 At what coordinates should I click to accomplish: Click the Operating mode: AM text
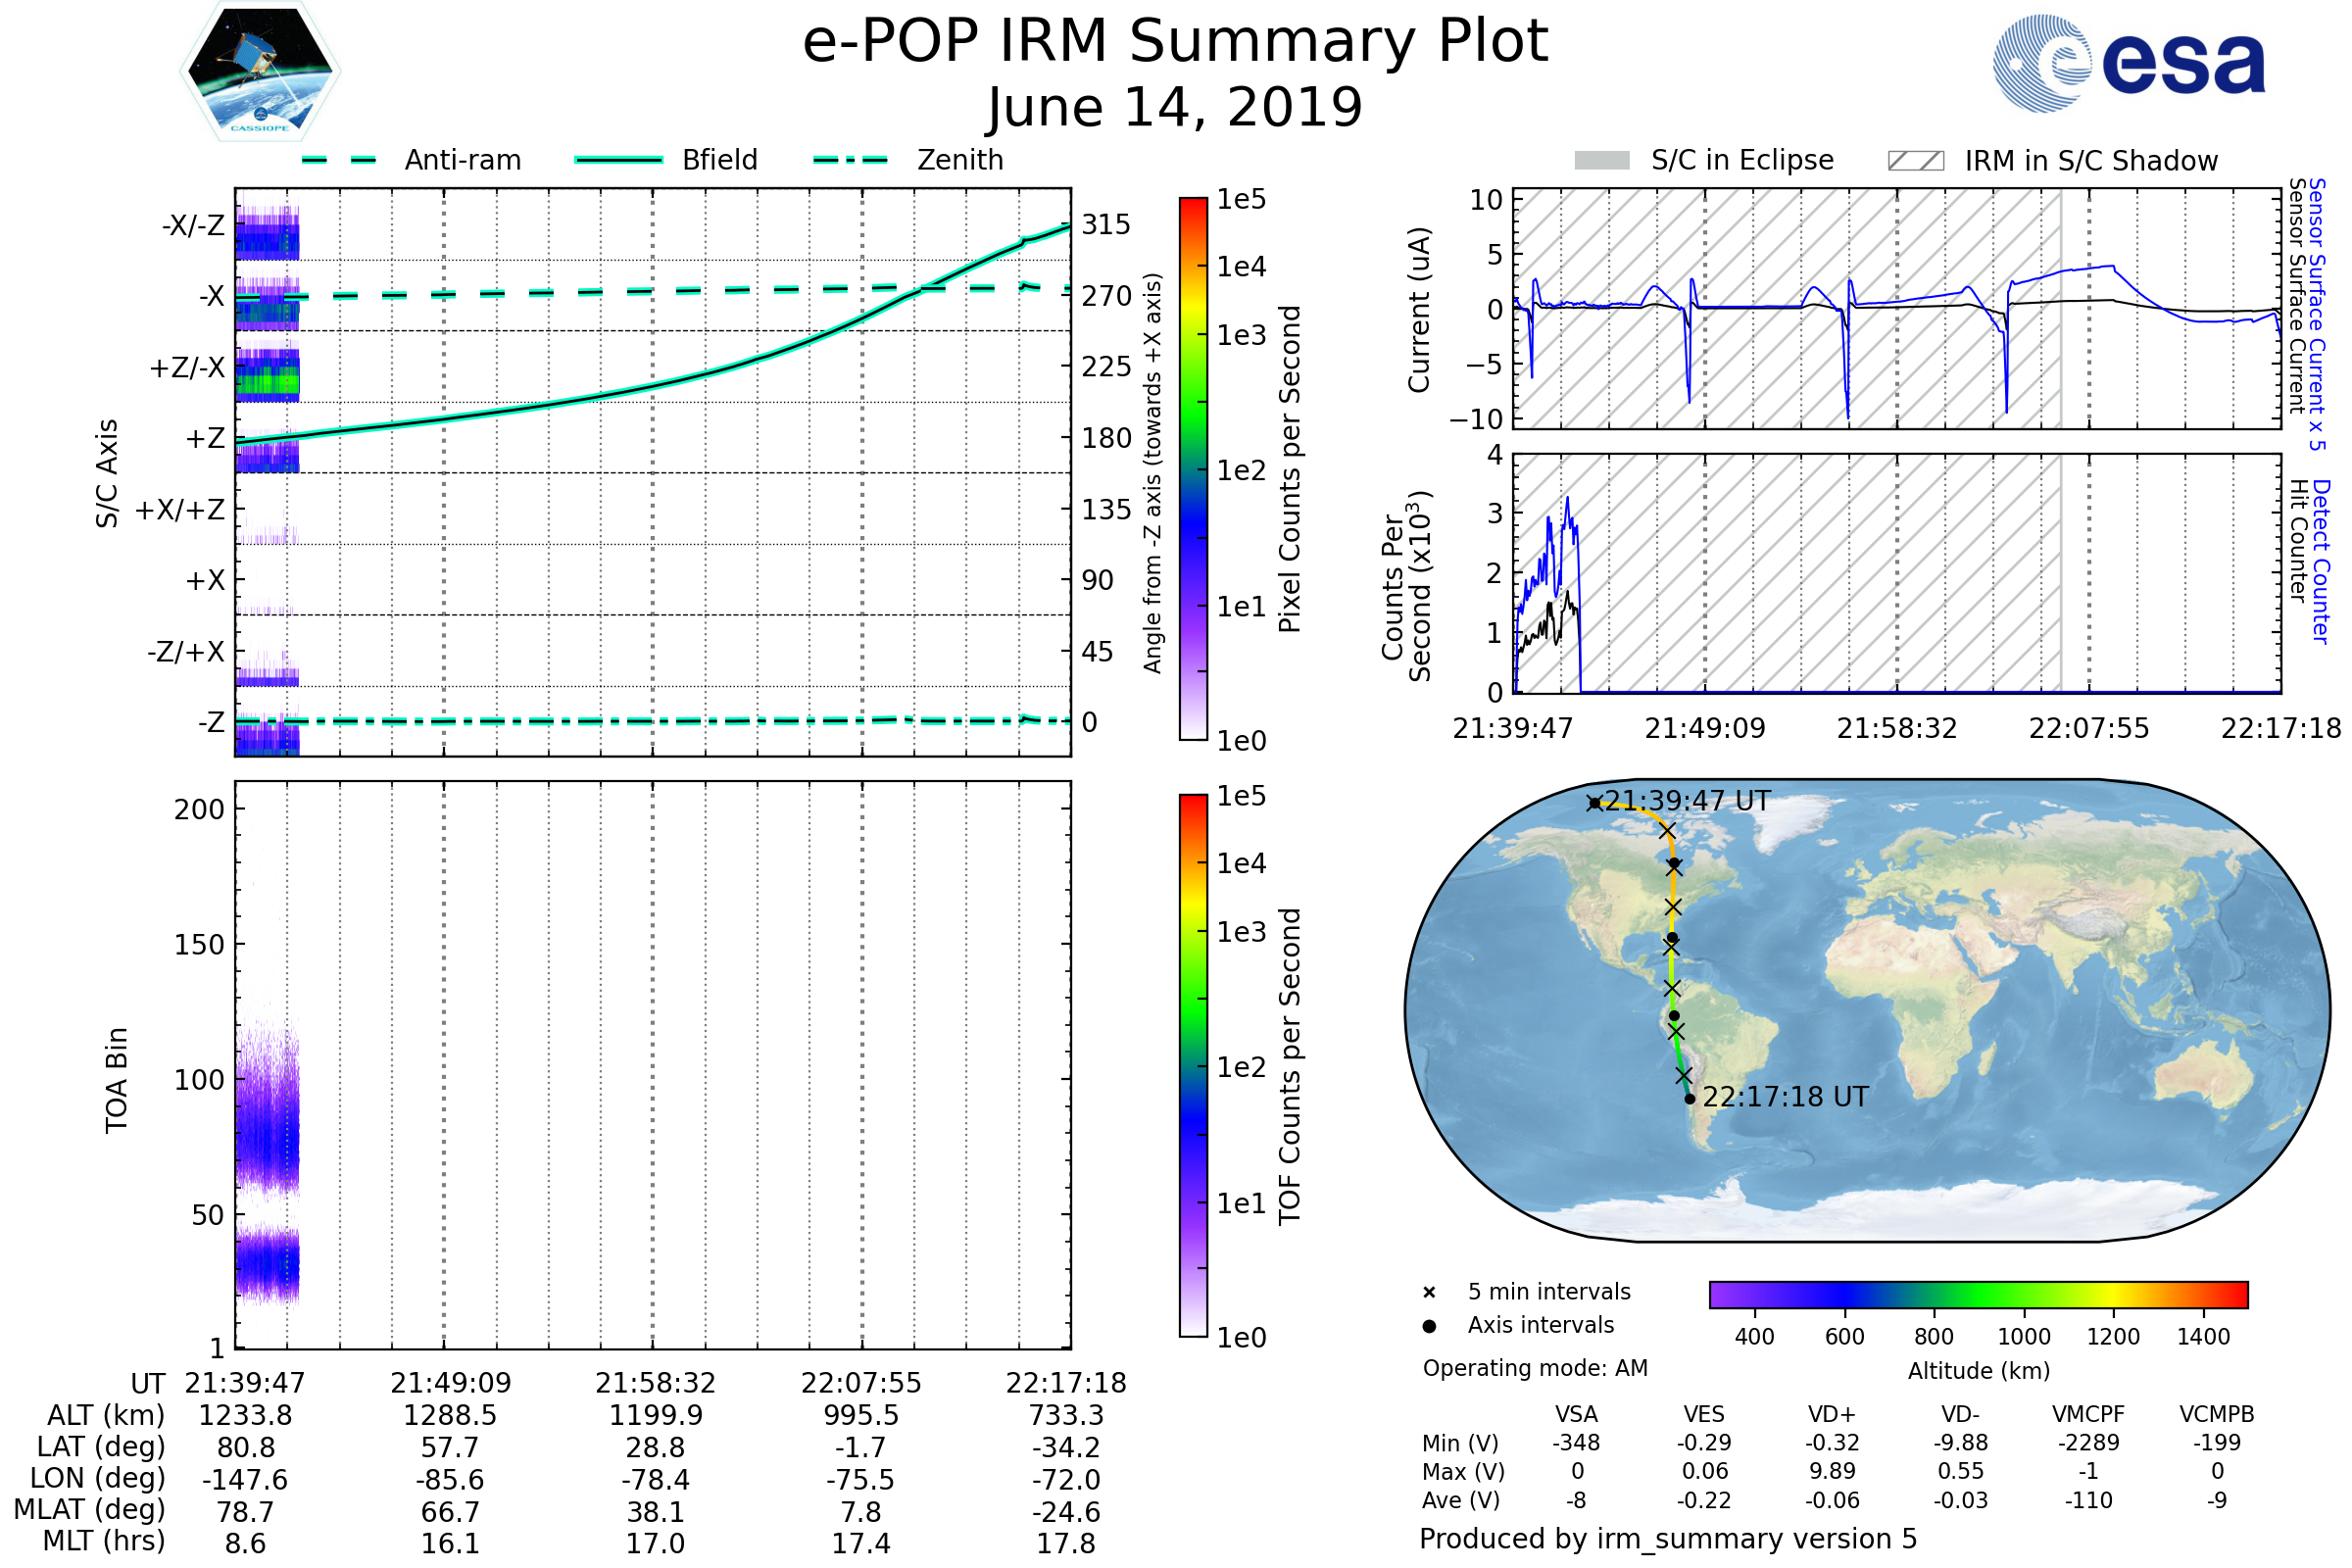(1535, 1368)
